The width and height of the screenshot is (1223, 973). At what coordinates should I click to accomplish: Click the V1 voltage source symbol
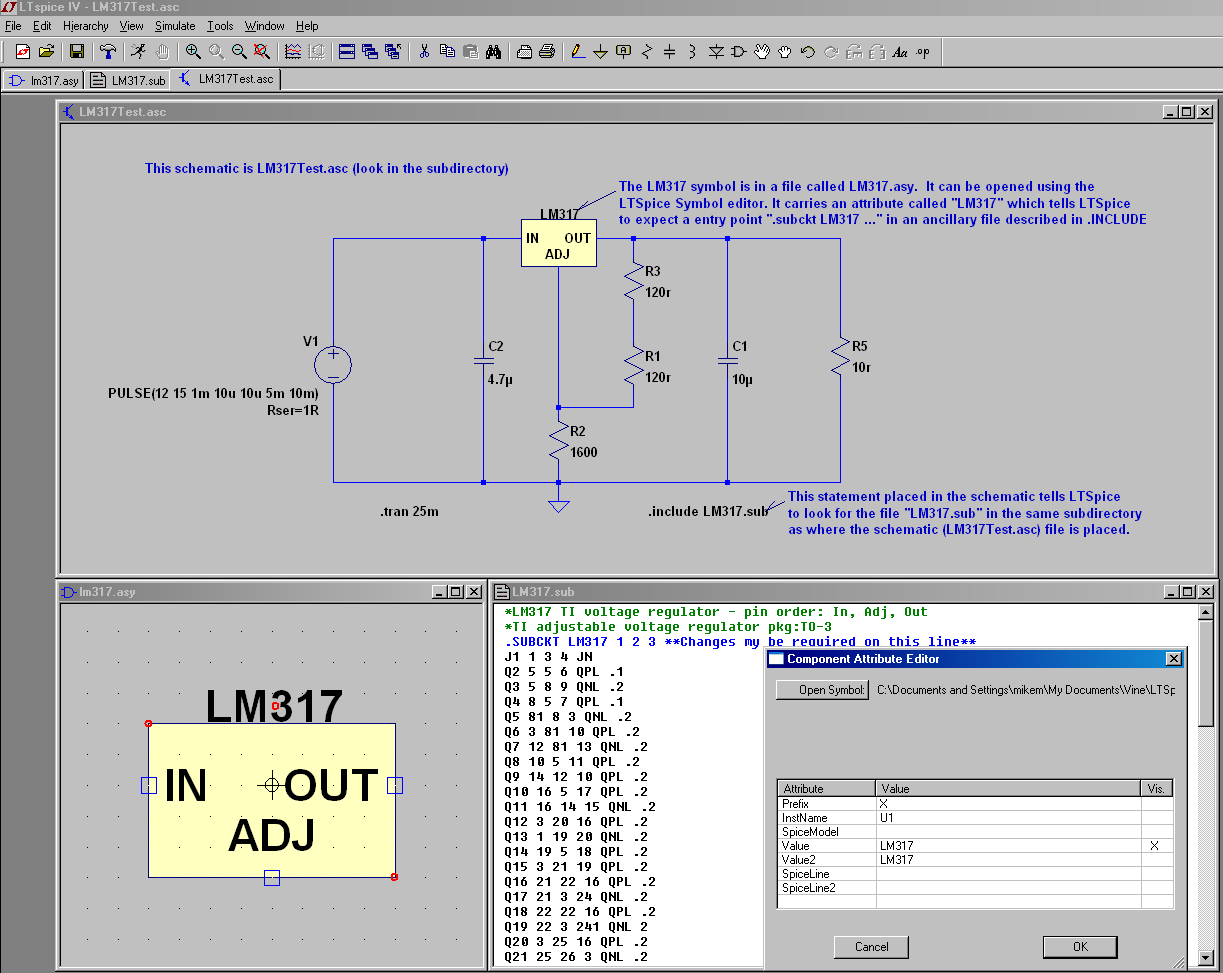point(333,365)
